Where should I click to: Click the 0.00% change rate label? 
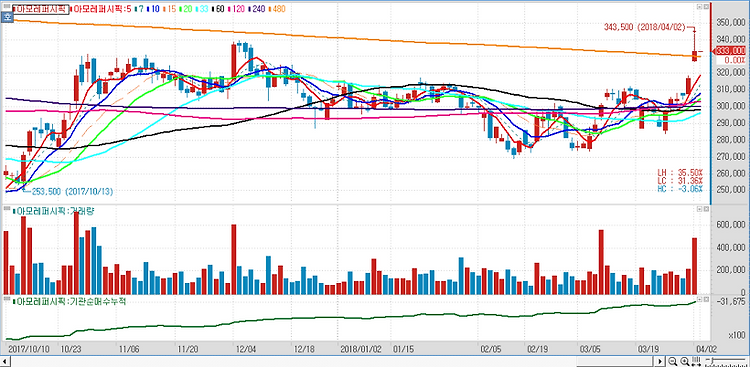coord(736,60)
